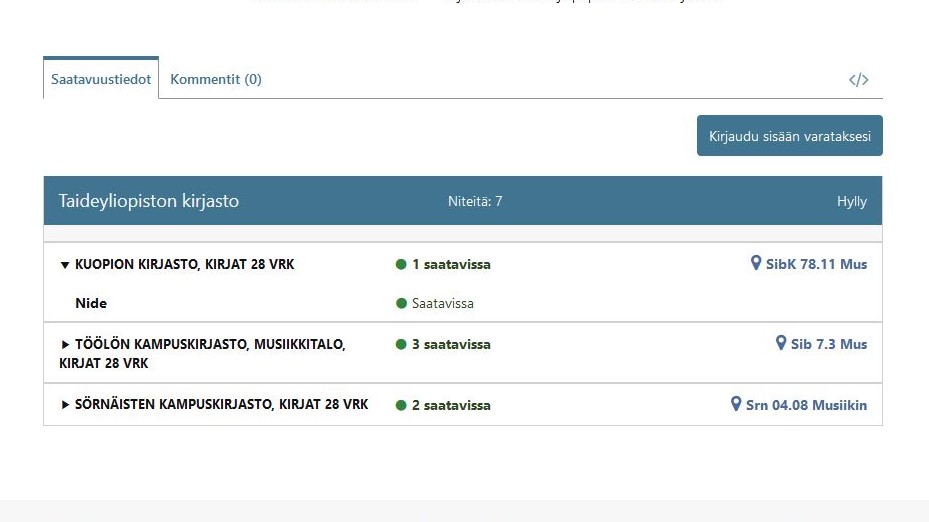This screenshot has height=522, width=929.
Task: Click the embed code icon
Action: pos(858,80)
